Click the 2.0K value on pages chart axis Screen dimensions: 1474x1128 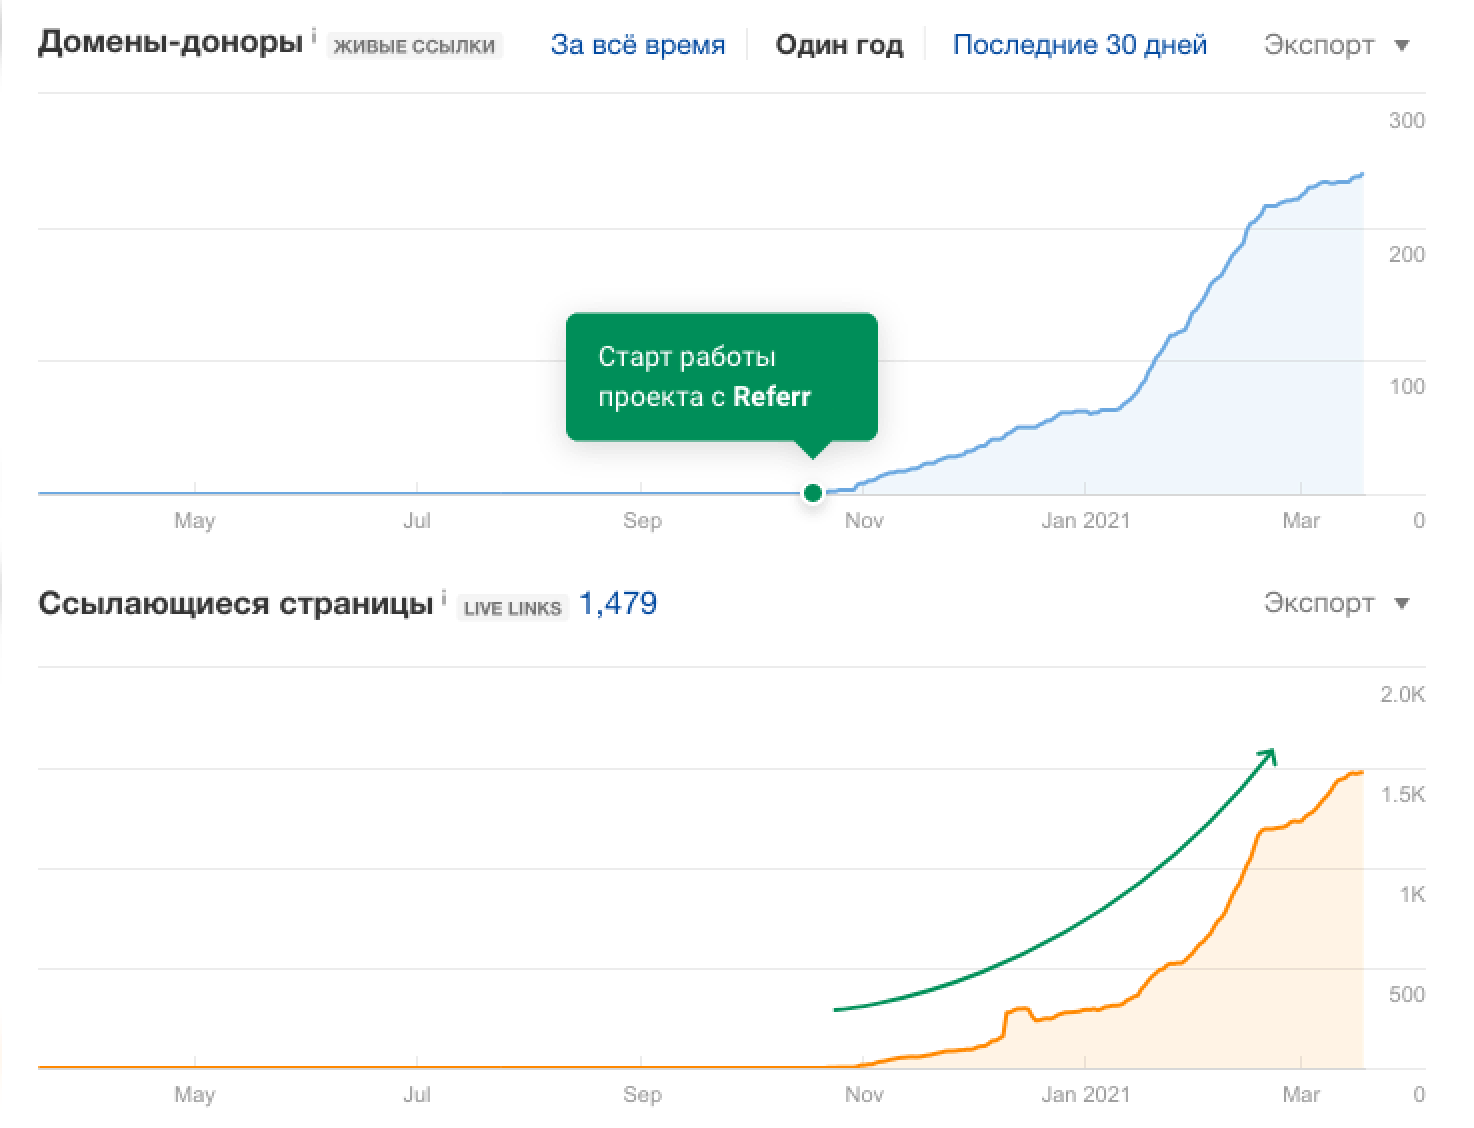[x=1402, y=695]
